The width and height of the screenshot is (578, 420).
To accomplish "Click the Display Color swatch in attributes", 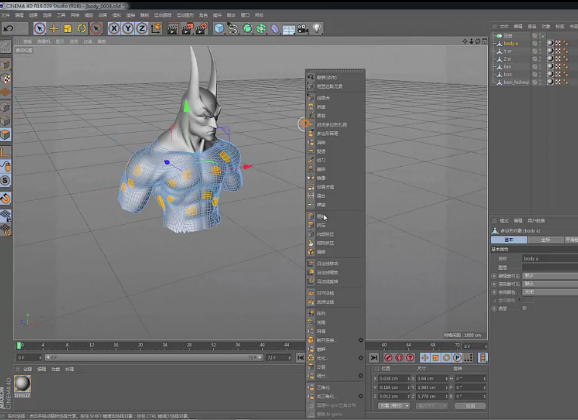I will coord(528,300).
